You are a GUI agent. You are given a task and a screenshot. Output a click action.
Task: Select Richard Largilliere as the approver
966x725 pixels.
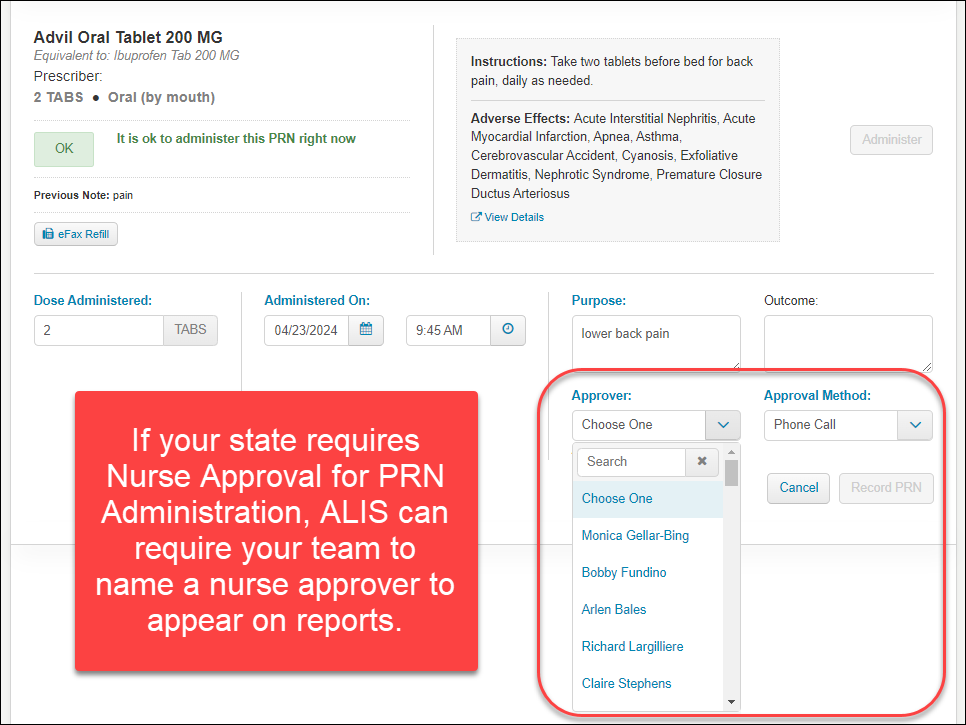[x=632, y=647]
